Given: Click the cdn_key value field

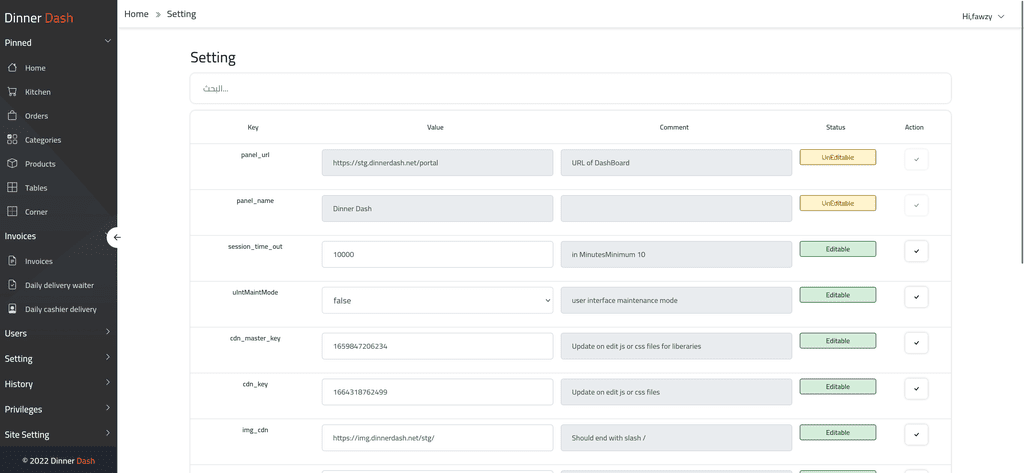Looking at the screenshot, I should click(438, 392).
